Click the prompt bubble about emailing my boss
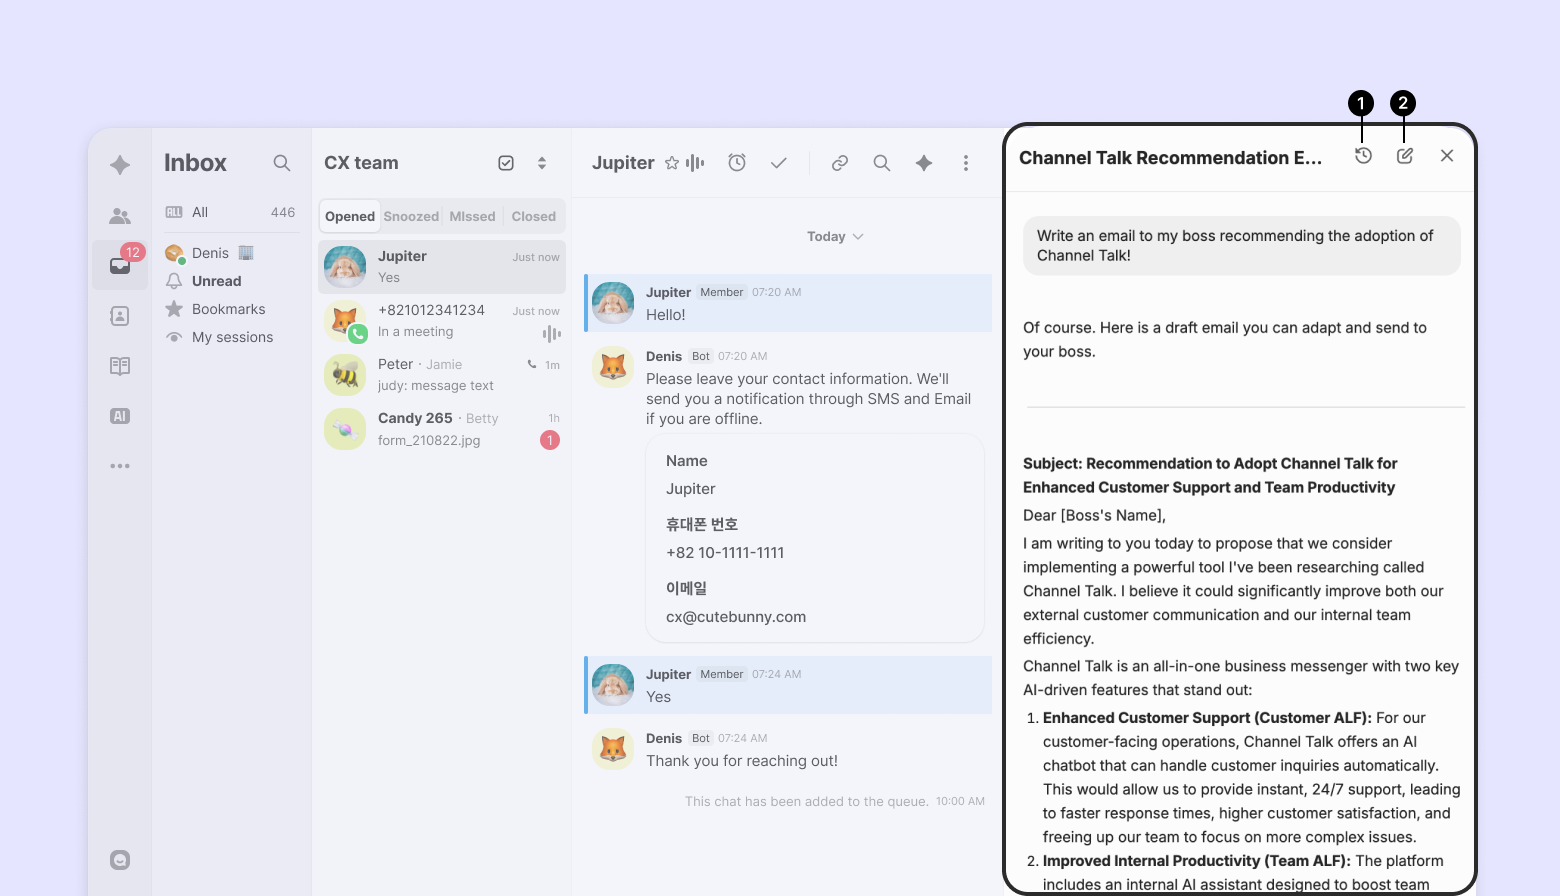The image size is (1560, 896). coord(1242,246)
